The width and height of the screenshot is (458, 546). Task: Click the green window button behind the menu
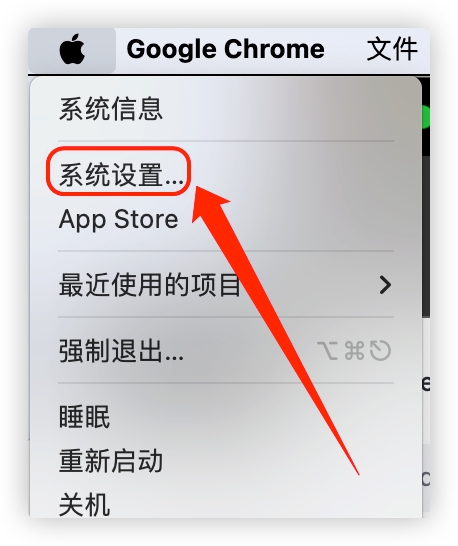point(425,117)
